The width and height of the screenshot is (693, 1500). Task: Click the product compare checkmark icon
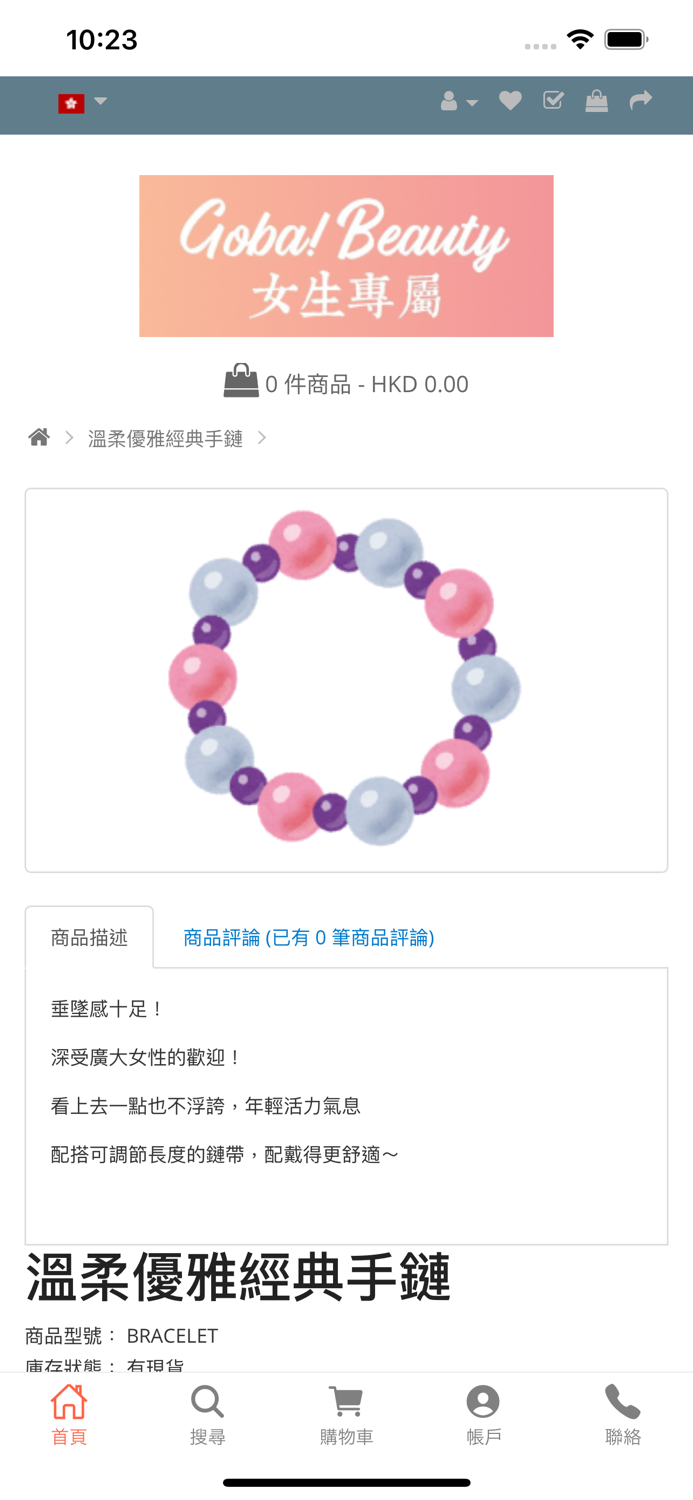coord(553,100)
